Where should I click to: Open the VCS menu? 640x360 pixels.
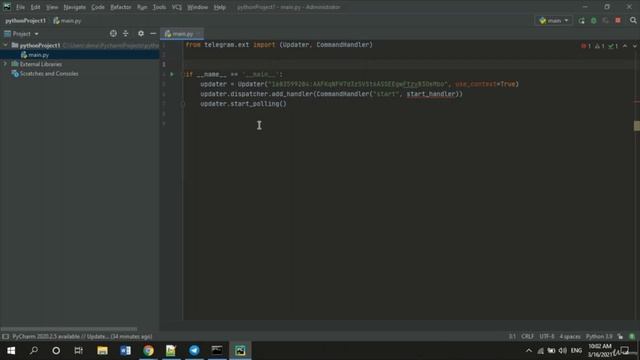[176, 7]
